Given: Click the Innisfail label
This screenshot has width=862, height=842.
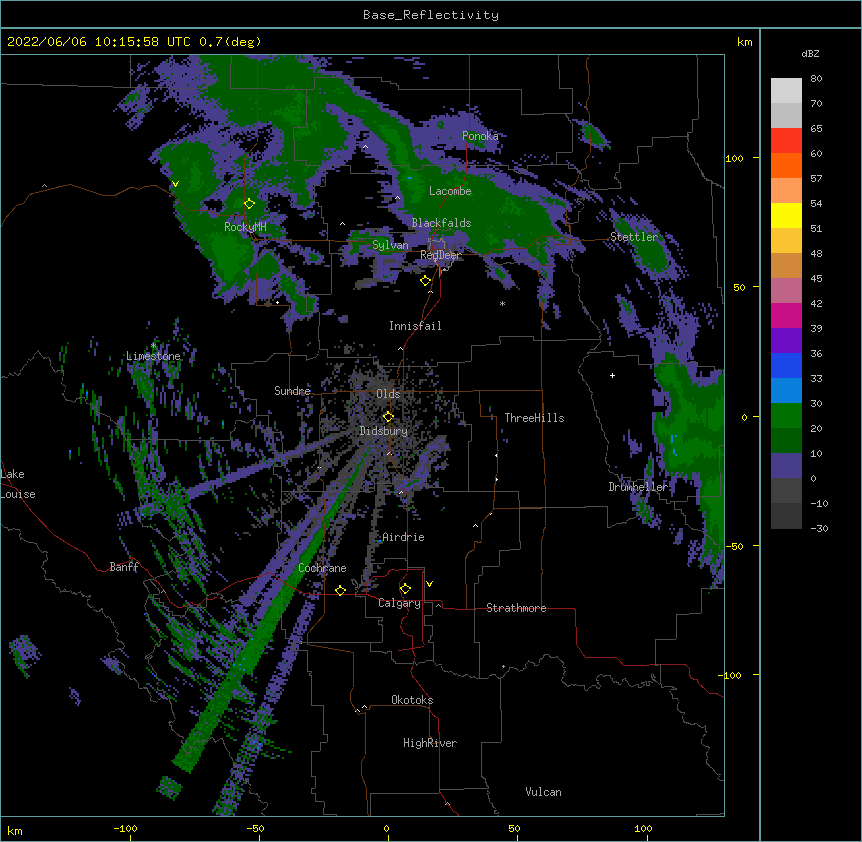Looking at the screenshot, I should coord(415,326).
